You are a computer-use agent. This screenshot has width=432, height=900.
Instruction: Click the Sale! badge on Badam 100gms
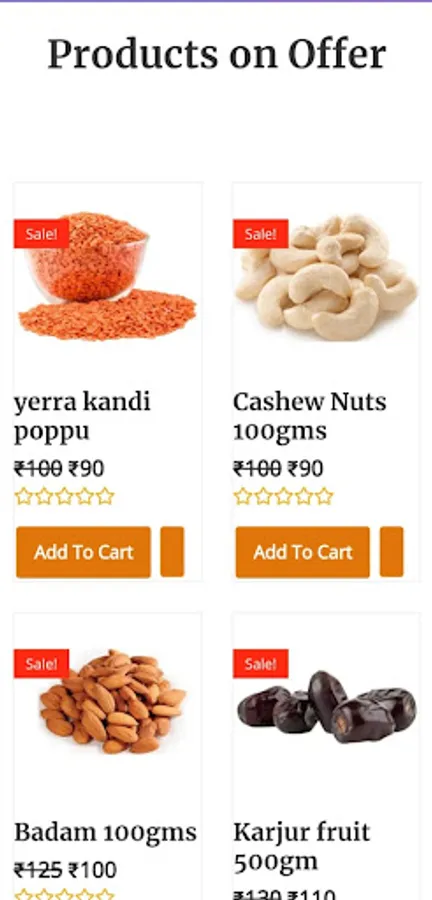[41, 664]
